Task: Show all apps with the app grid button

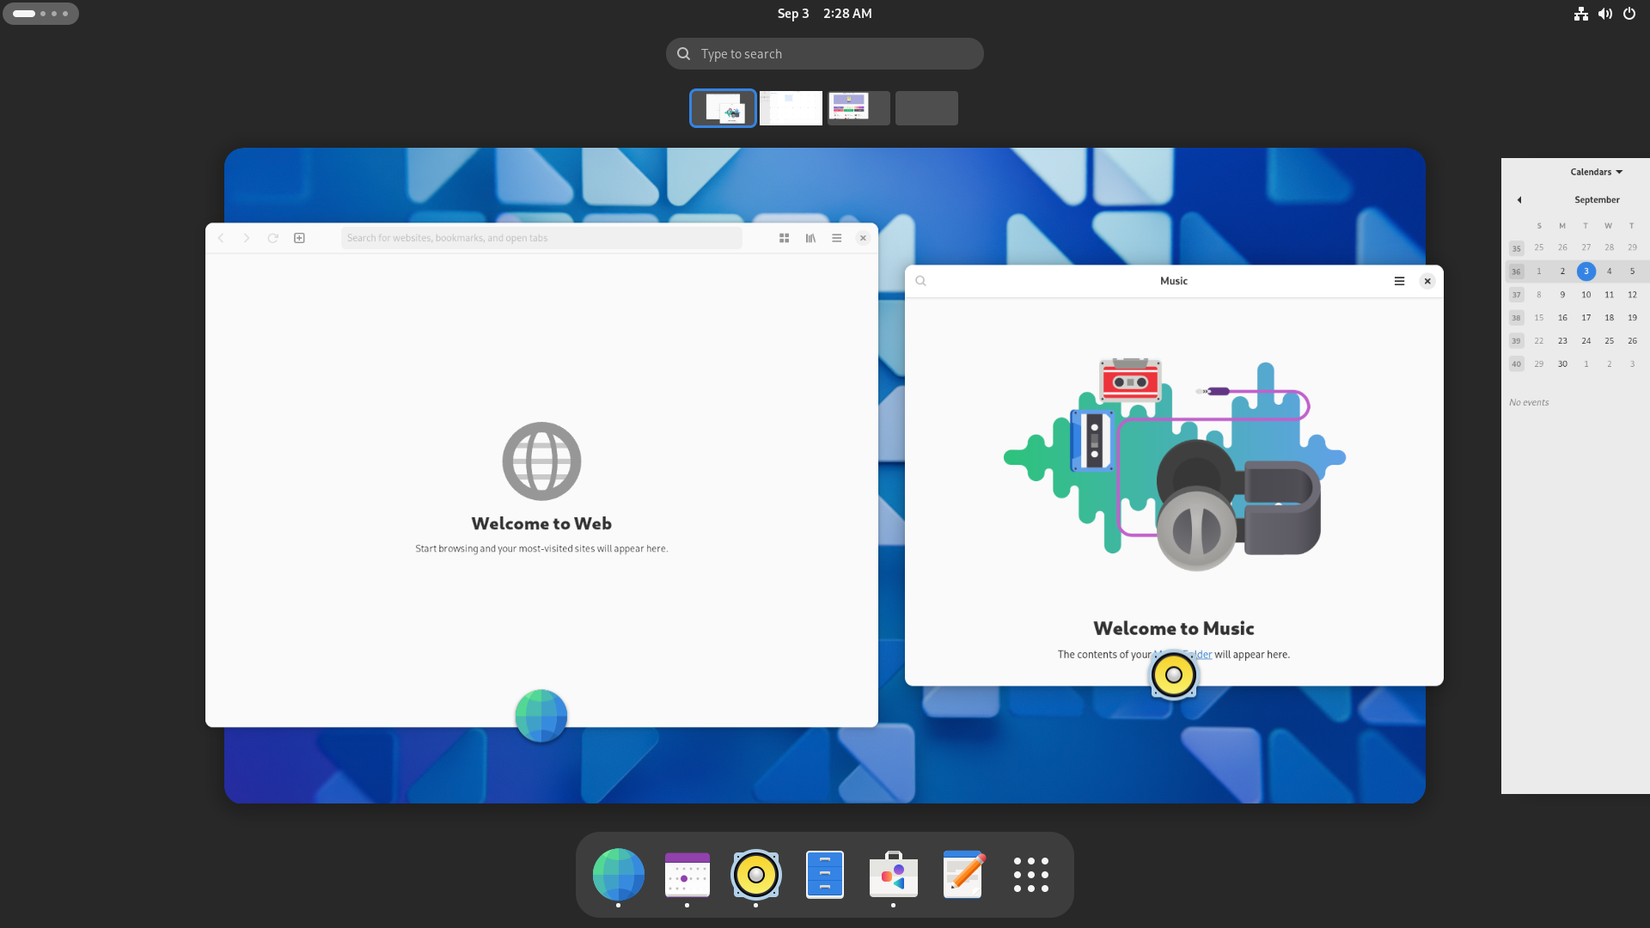Action: click(1031, 875)
